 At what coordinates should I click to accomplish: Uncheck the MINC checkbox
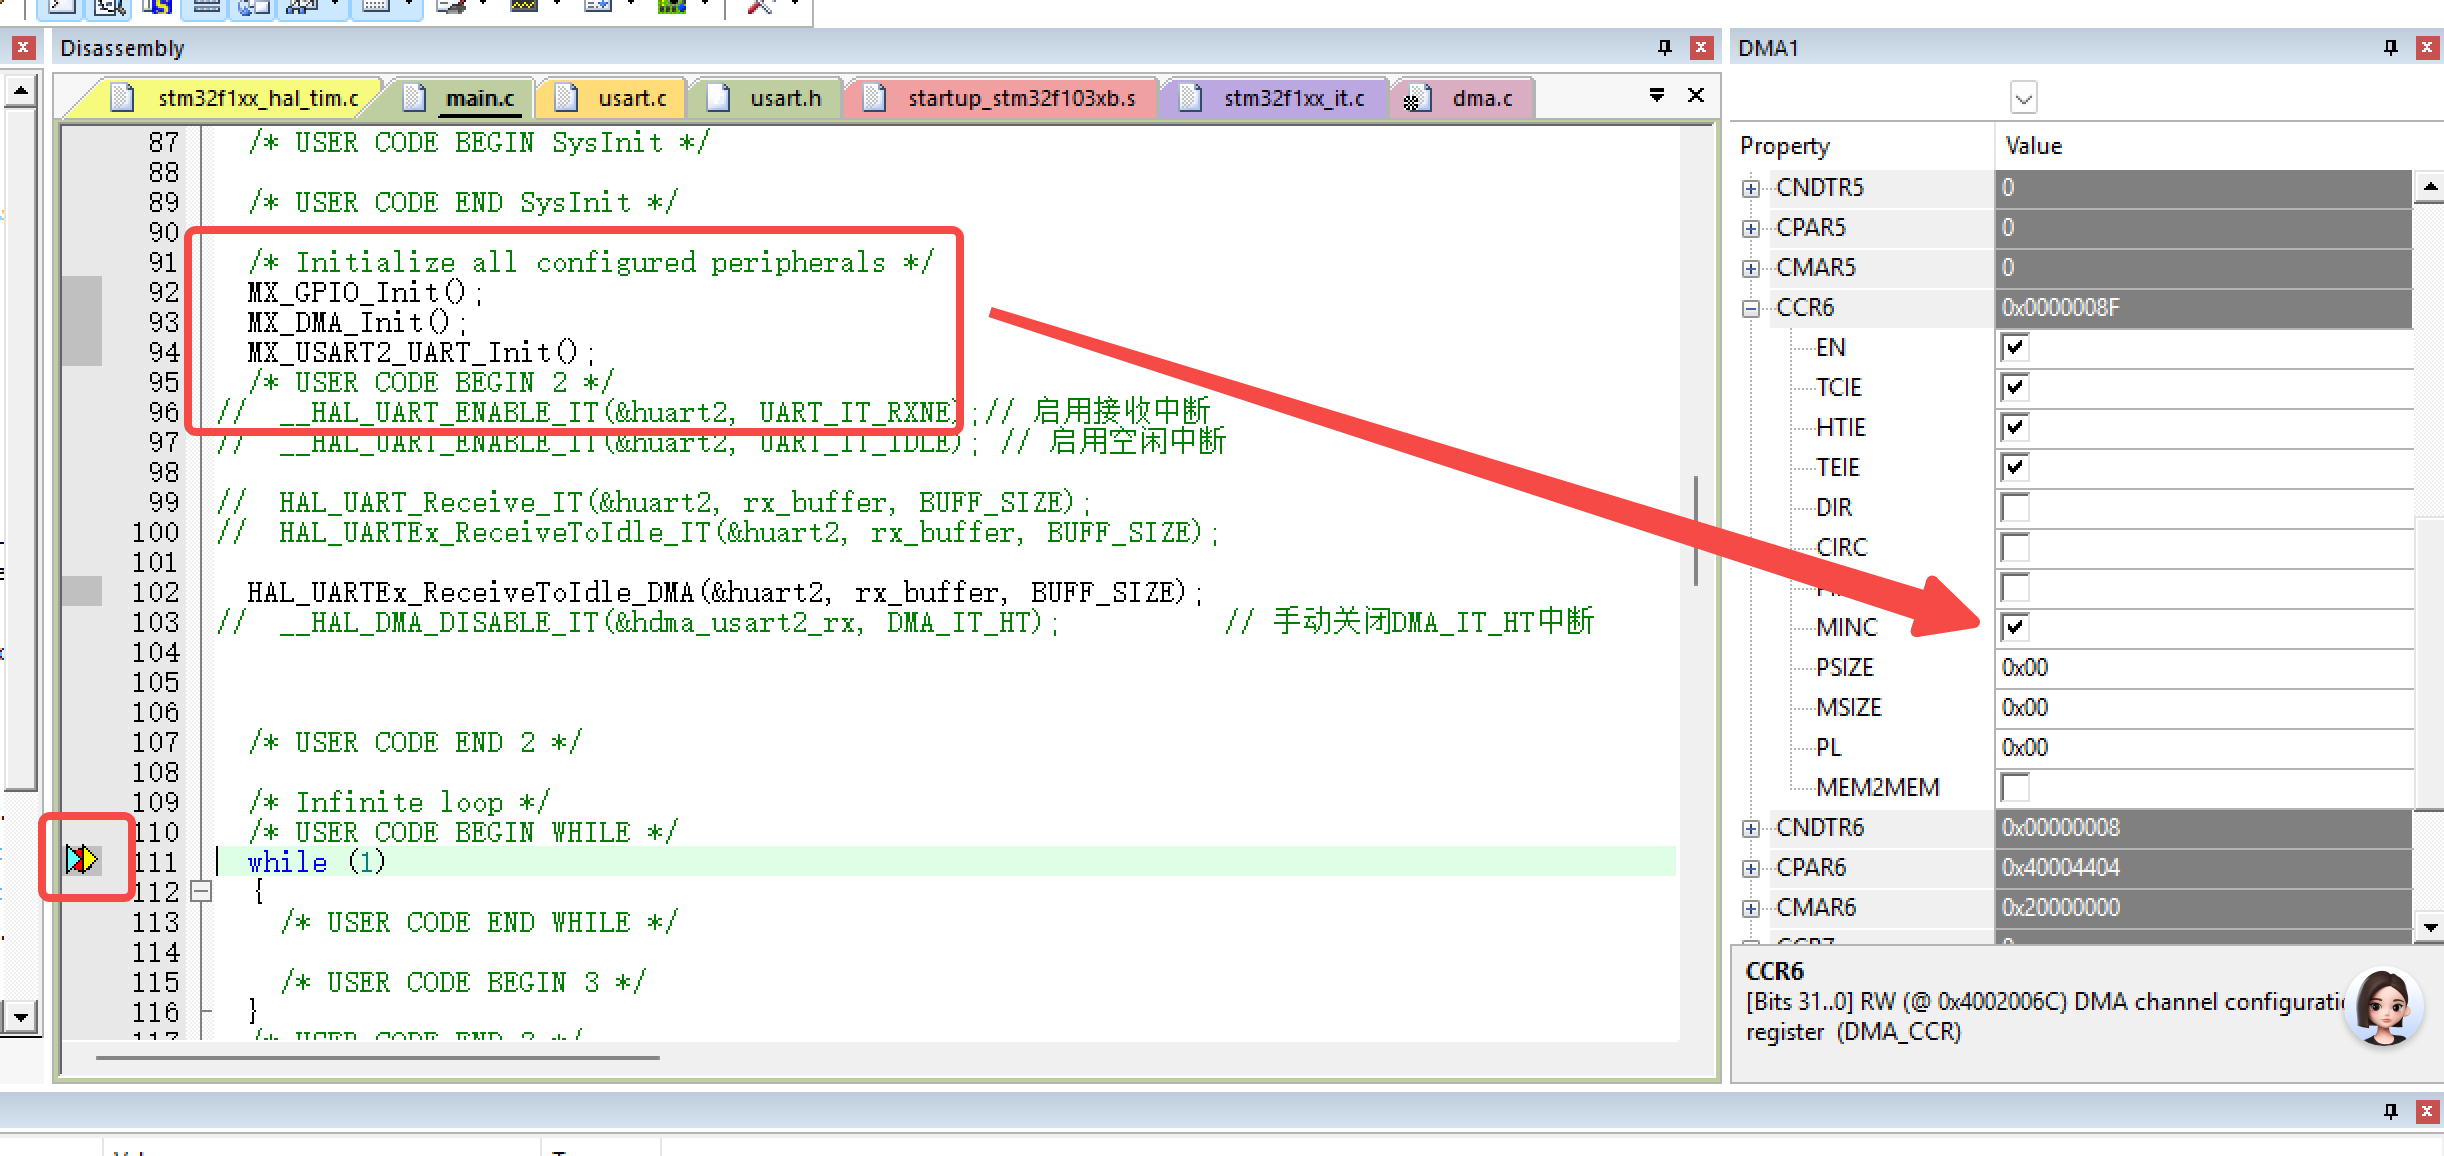click(2015, 627)
